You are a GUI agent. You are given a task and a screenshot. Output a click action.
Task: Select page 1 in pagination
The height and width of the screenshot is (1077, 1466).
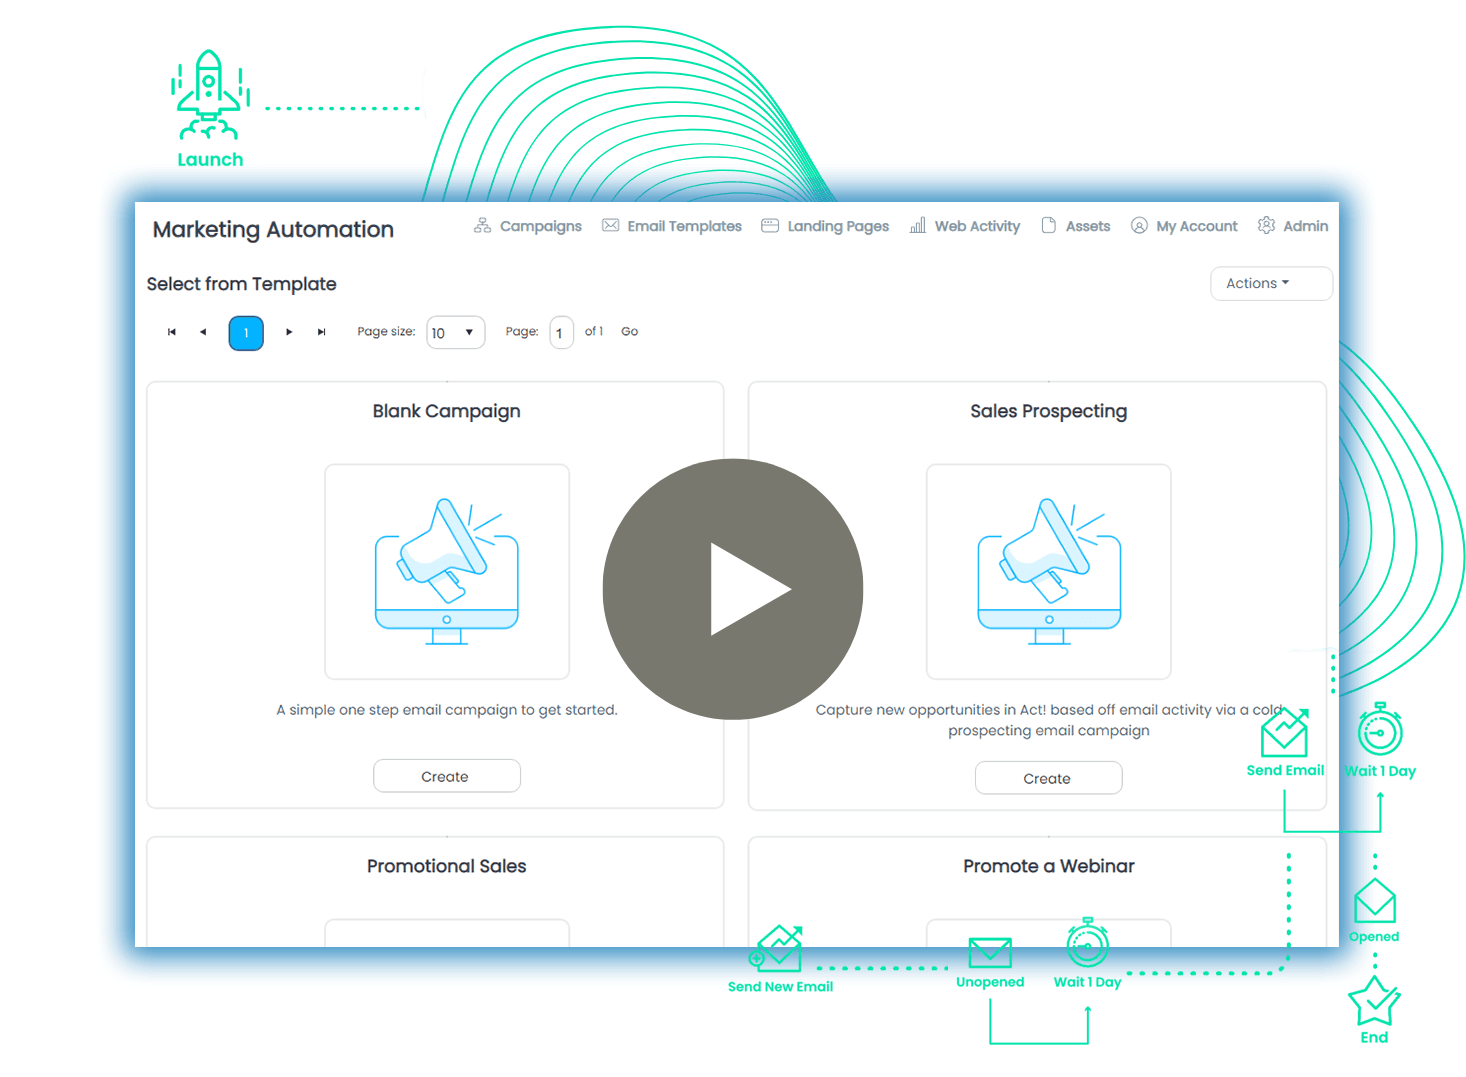246,333
